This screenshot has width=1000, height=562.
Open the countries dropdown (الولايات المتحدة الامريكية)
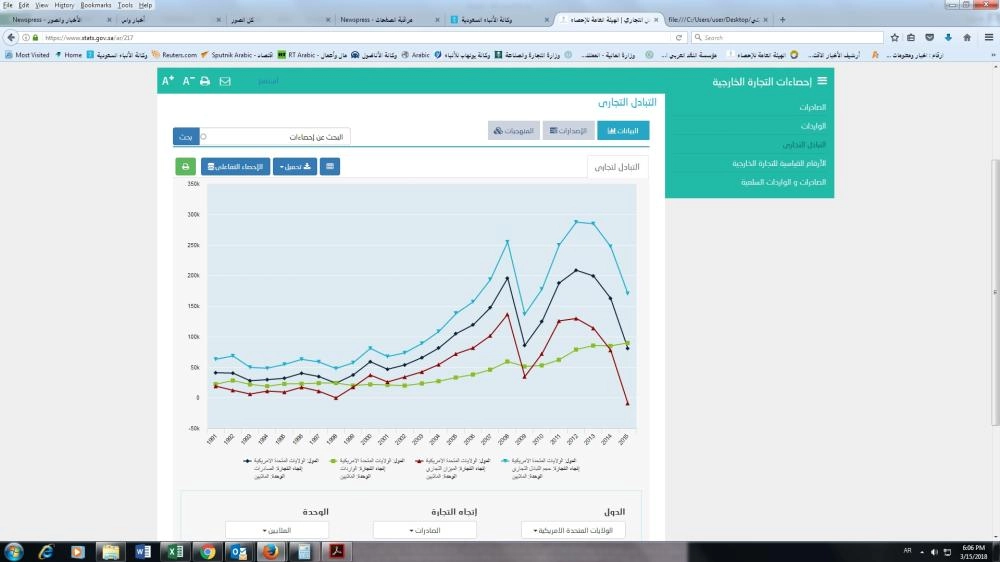pyautogui.click(x=573, y=530)
